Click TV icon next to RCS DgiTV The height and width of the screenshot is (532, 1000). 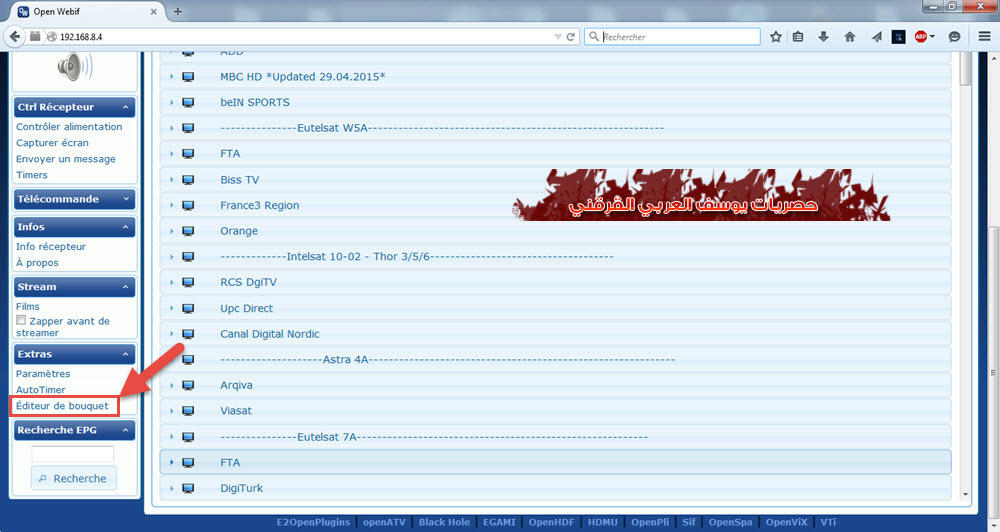tap(188, 283)
